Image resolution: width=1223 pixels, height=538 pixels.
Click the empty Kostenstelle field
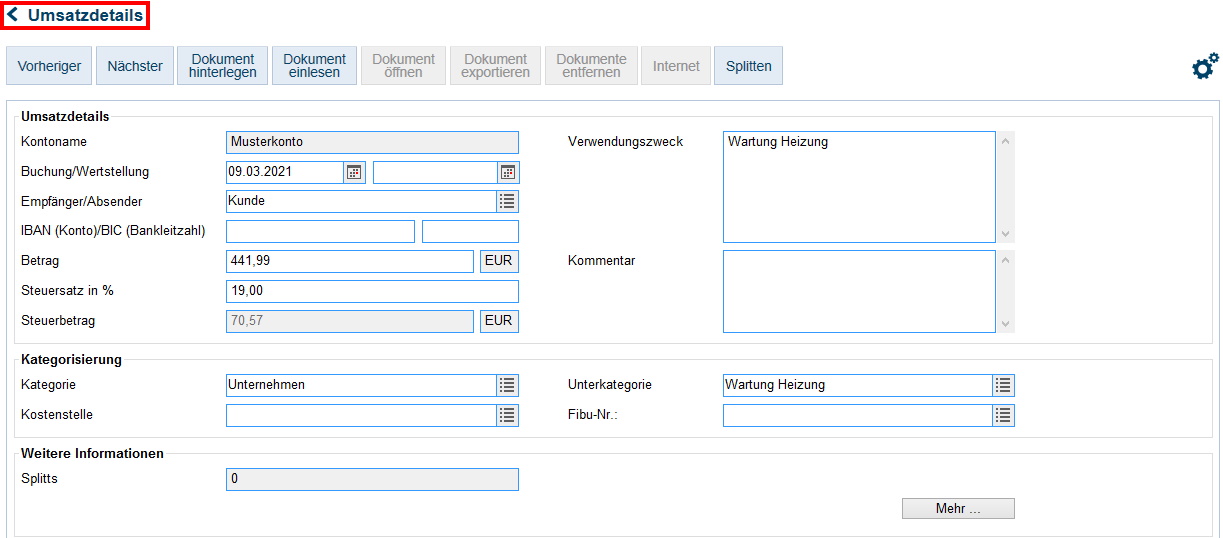coord(361,415)
